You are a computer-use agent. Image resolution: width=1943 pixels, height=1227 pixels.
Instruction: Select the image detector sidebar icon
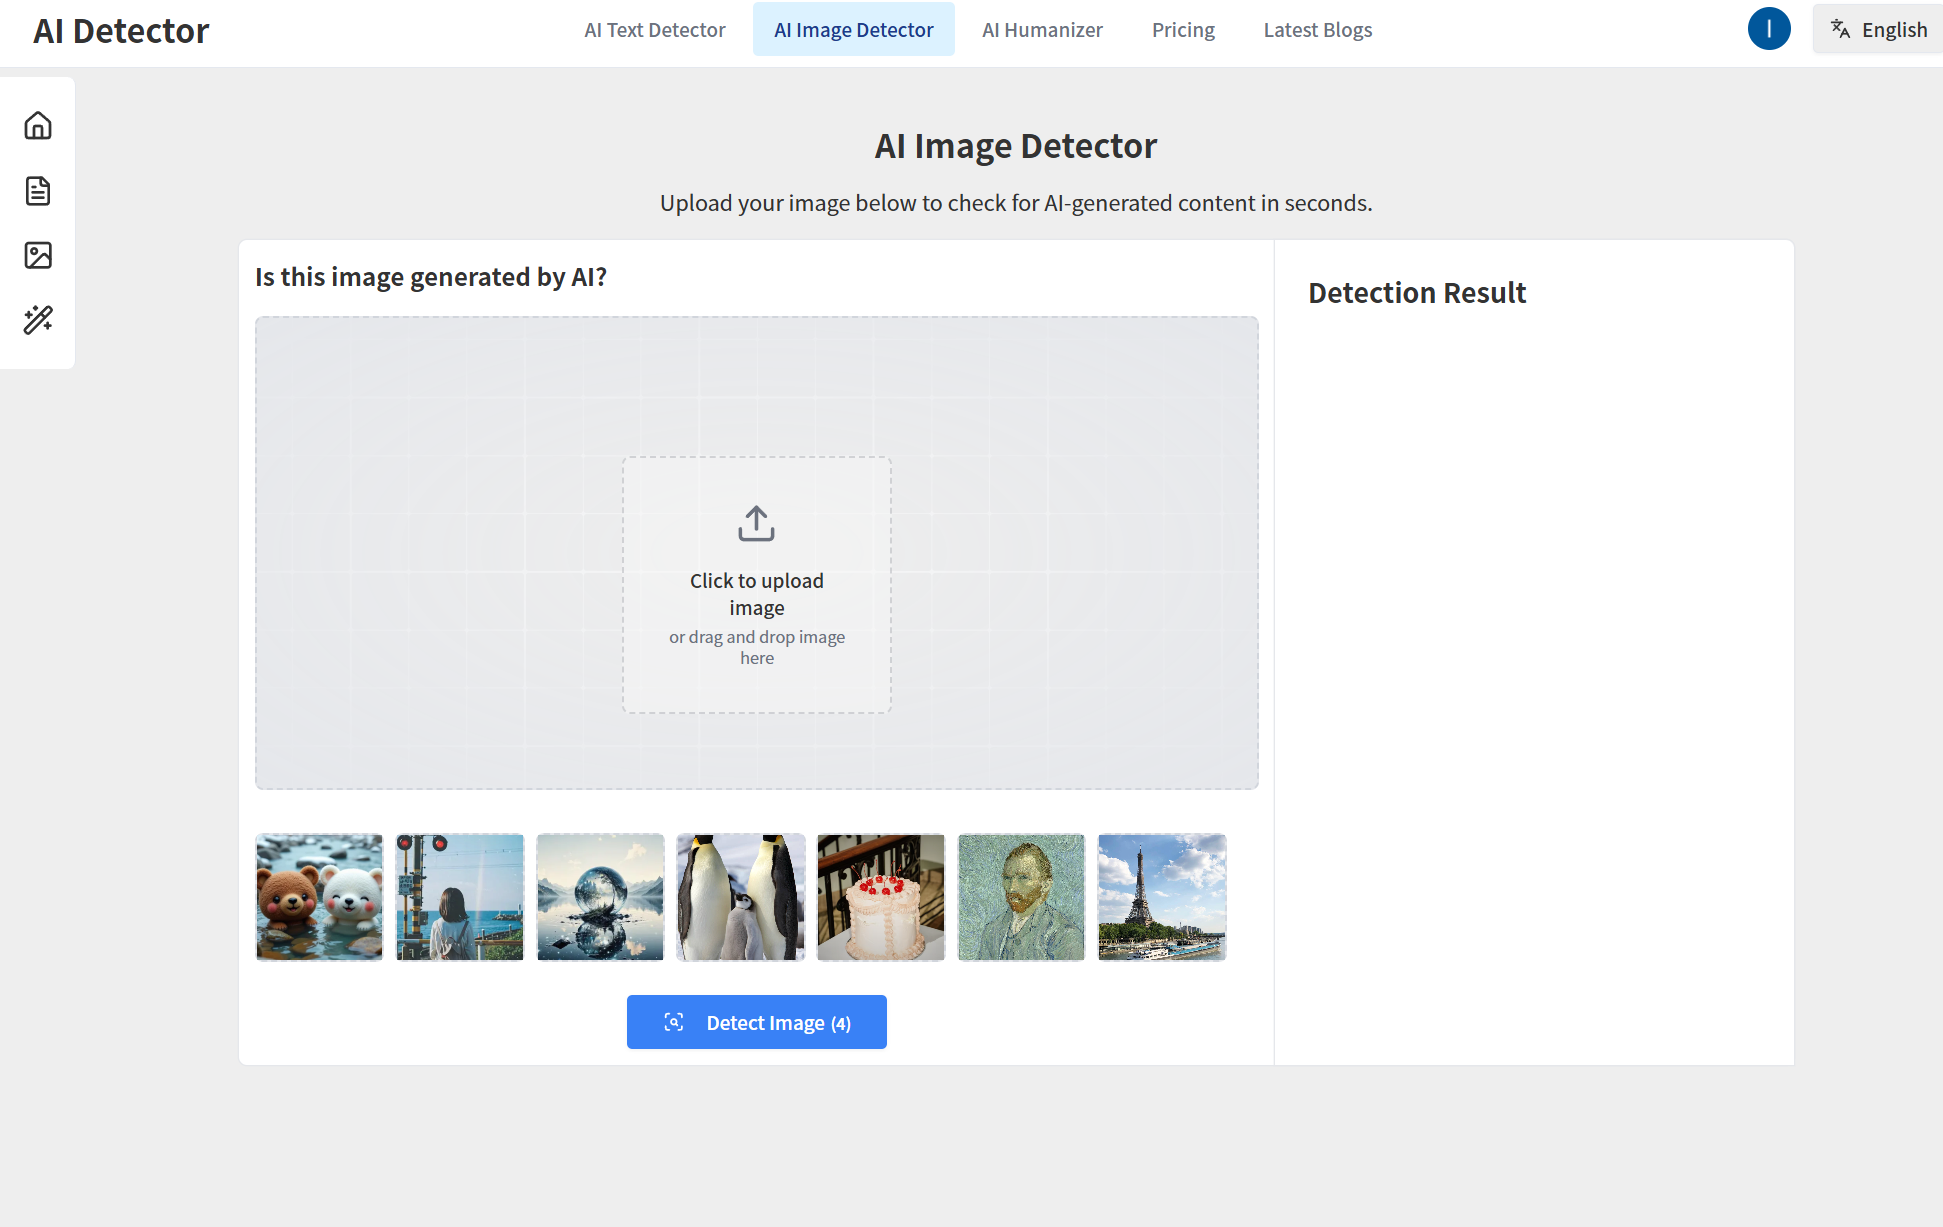coord(38,255)
